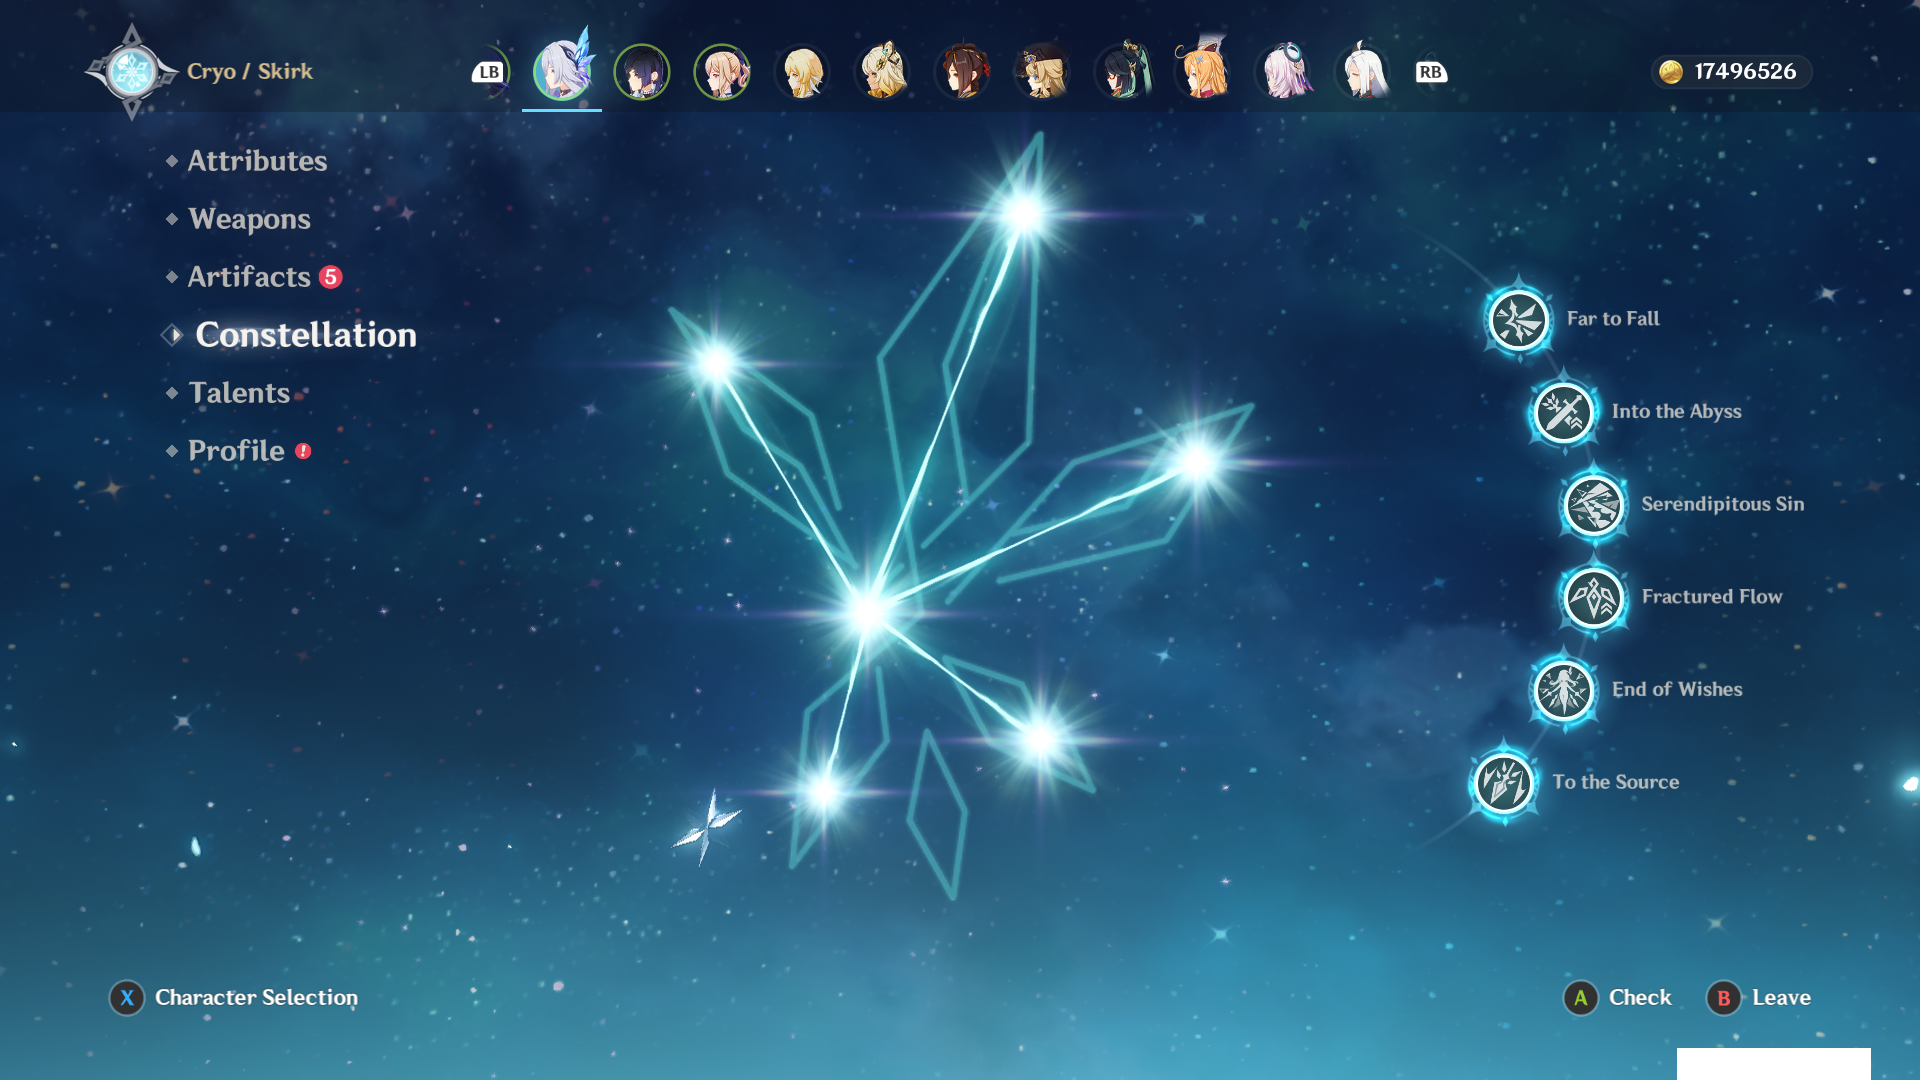Click the bottom-left star above the four-point sparkle
1920x1080 pixels.
tap(825, 791)
